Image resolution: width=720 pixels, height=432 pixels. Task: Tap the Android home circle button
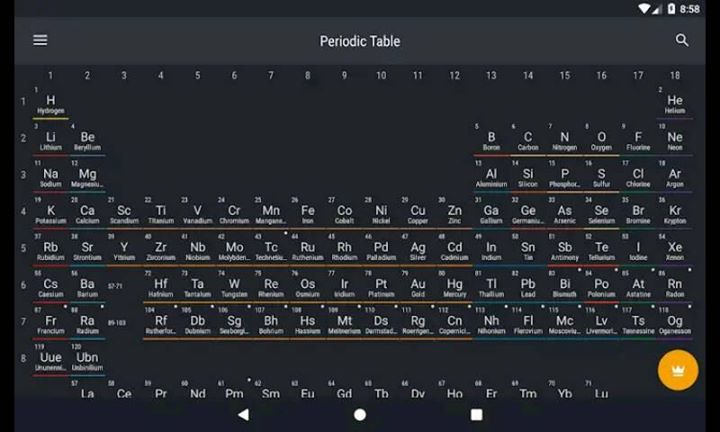coord(360,414)
